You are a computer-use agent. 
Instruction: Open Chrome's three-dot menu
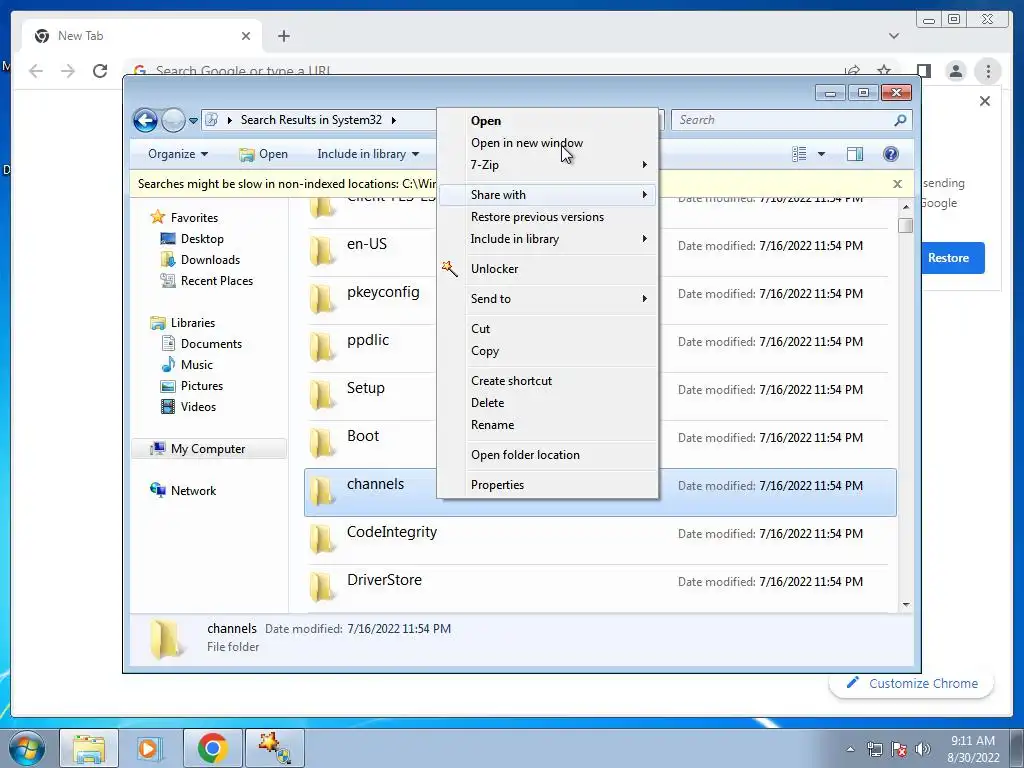point(988,71)
